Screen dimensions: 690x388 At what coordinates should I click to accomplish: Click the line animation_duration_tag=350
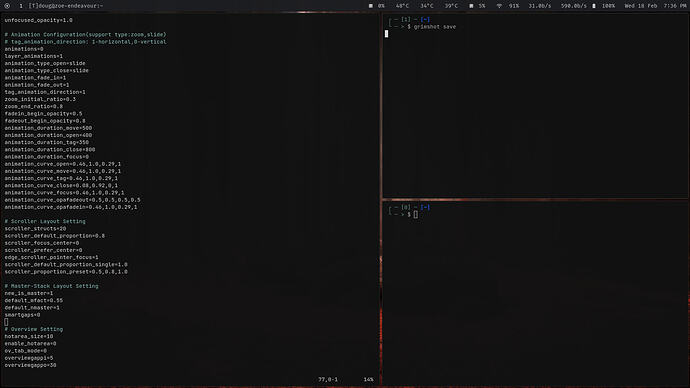pyautogui.click(x=47, y=143)
